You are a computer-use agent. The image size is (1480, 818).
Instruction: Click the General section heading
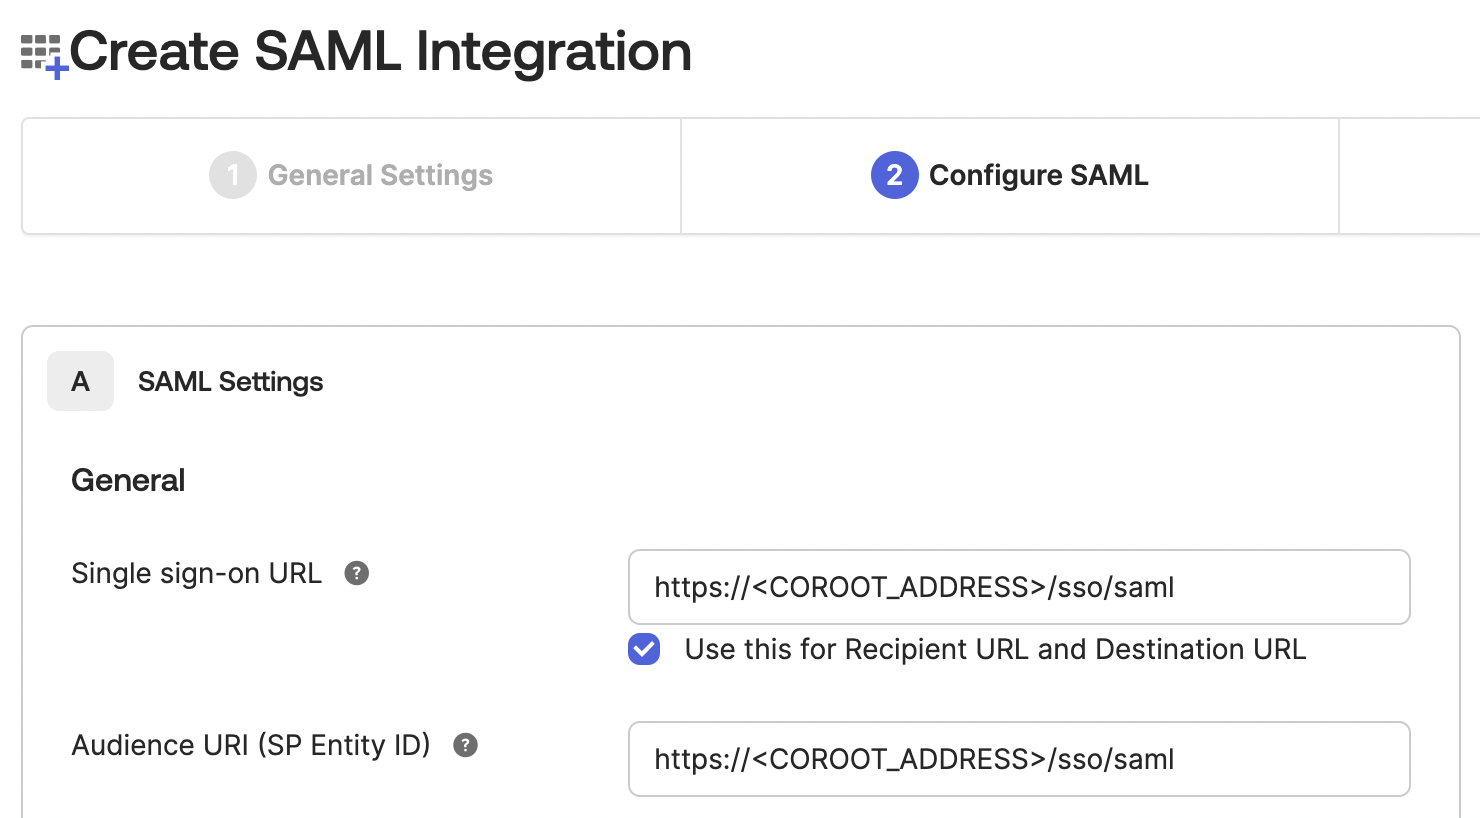coord(128,480)
